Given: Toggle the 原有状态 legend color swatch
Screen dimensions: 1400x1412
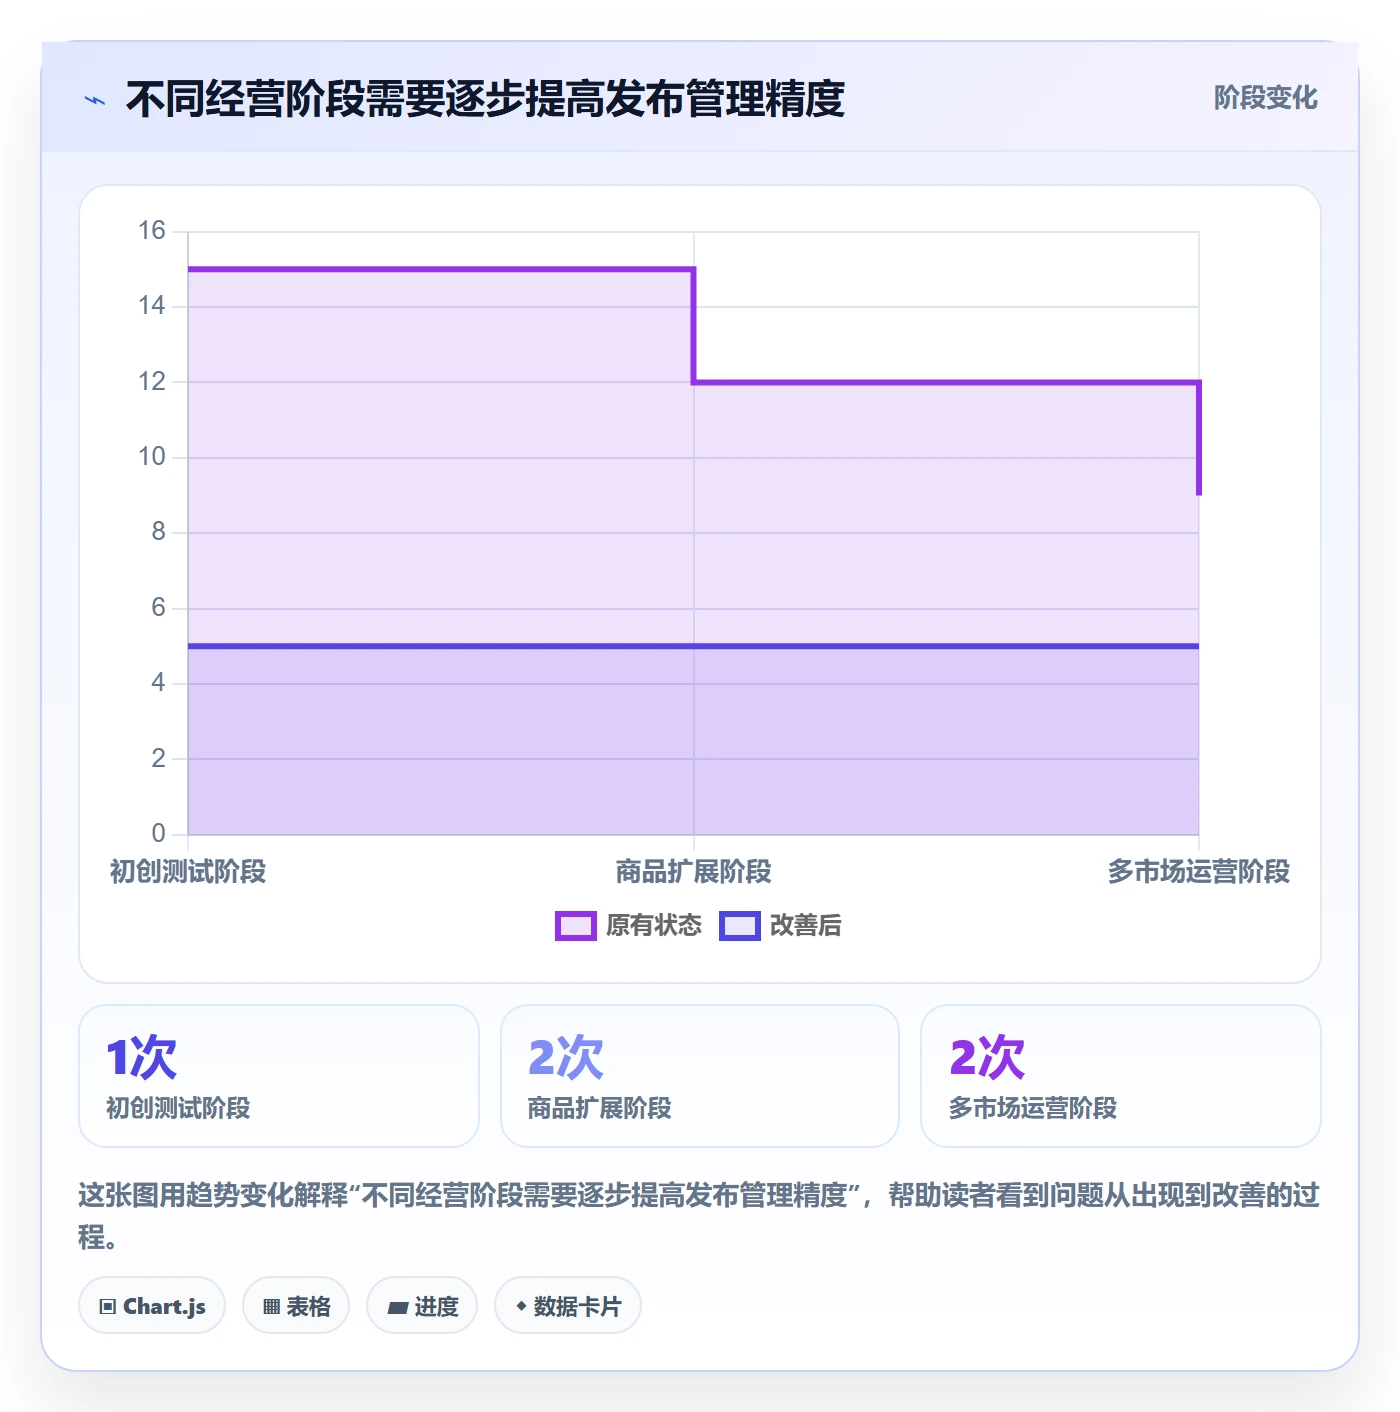Looking at the screenshot, I should pos(575,926).
